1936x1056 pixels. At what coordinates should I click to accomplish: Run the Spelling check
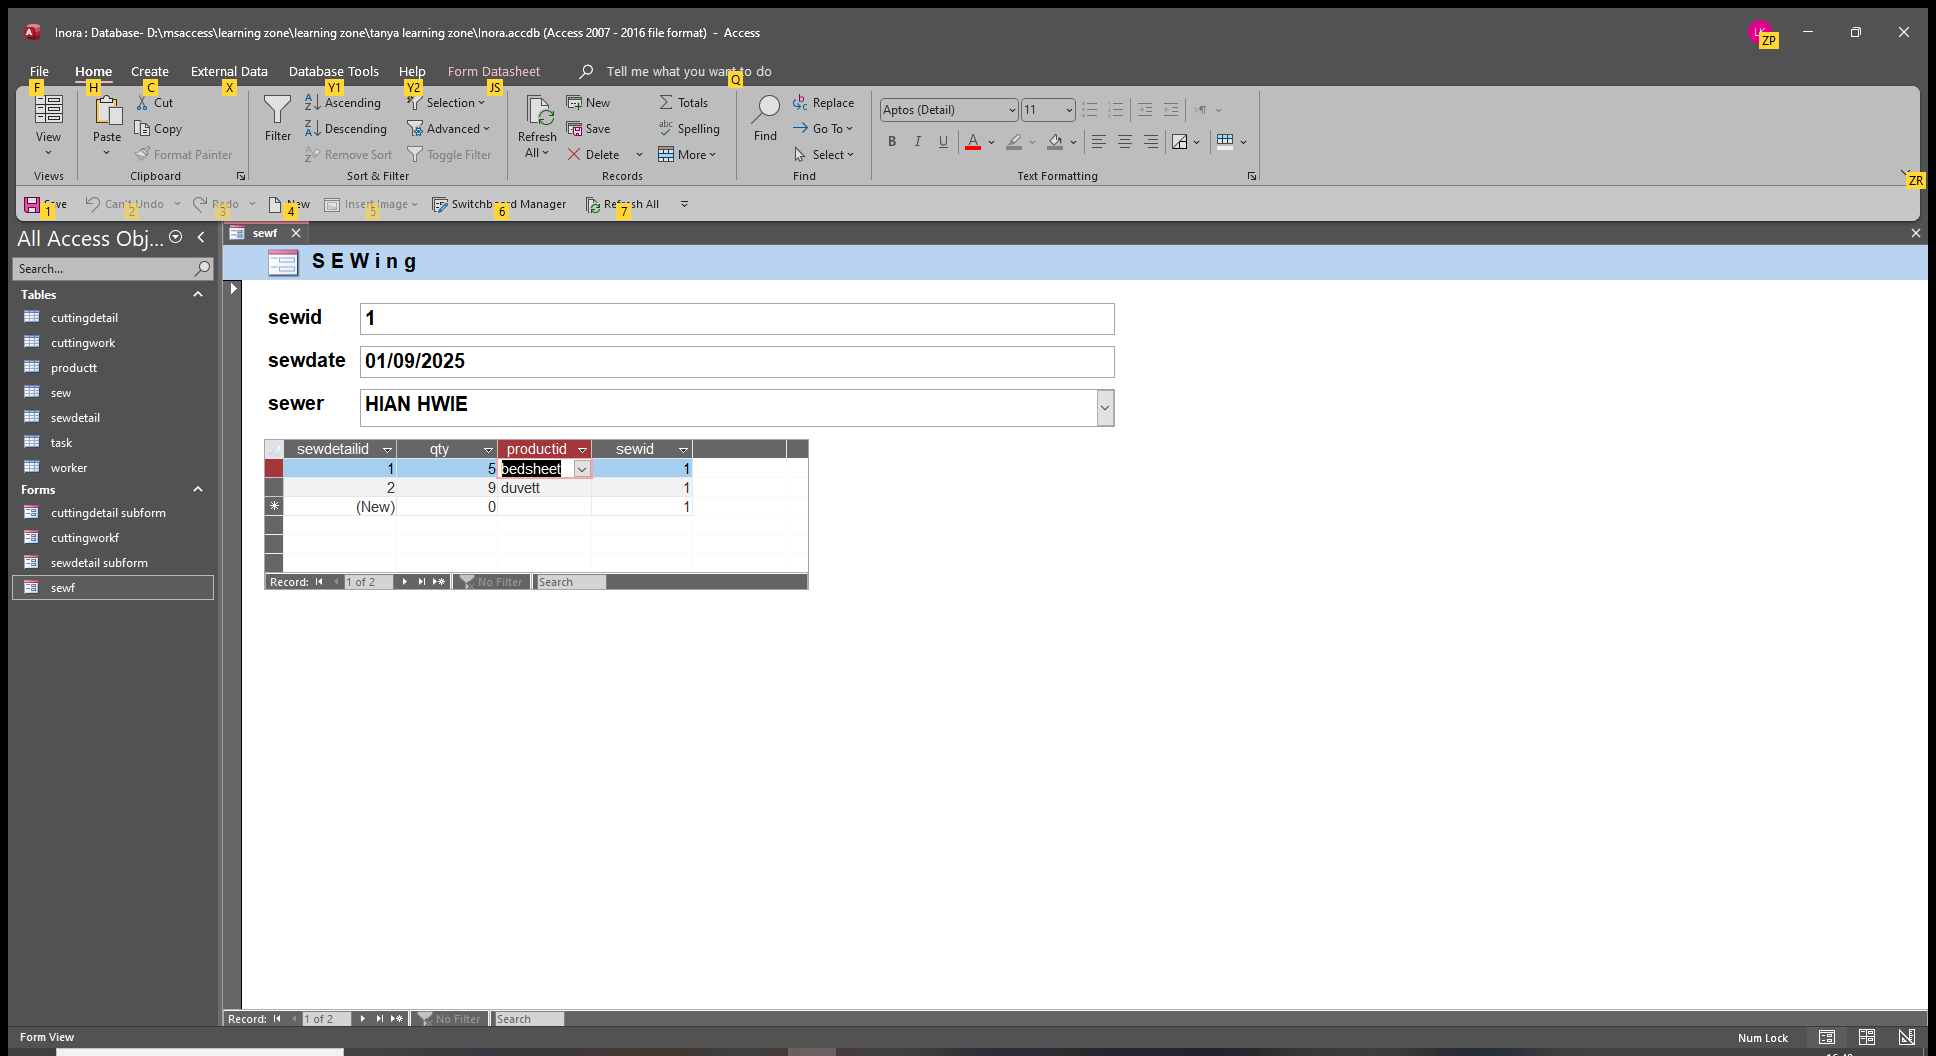point(689,129)
